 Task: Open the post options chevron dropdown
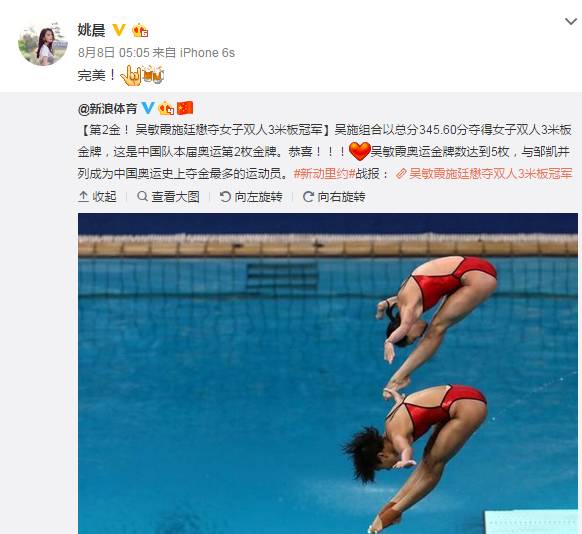570,22
